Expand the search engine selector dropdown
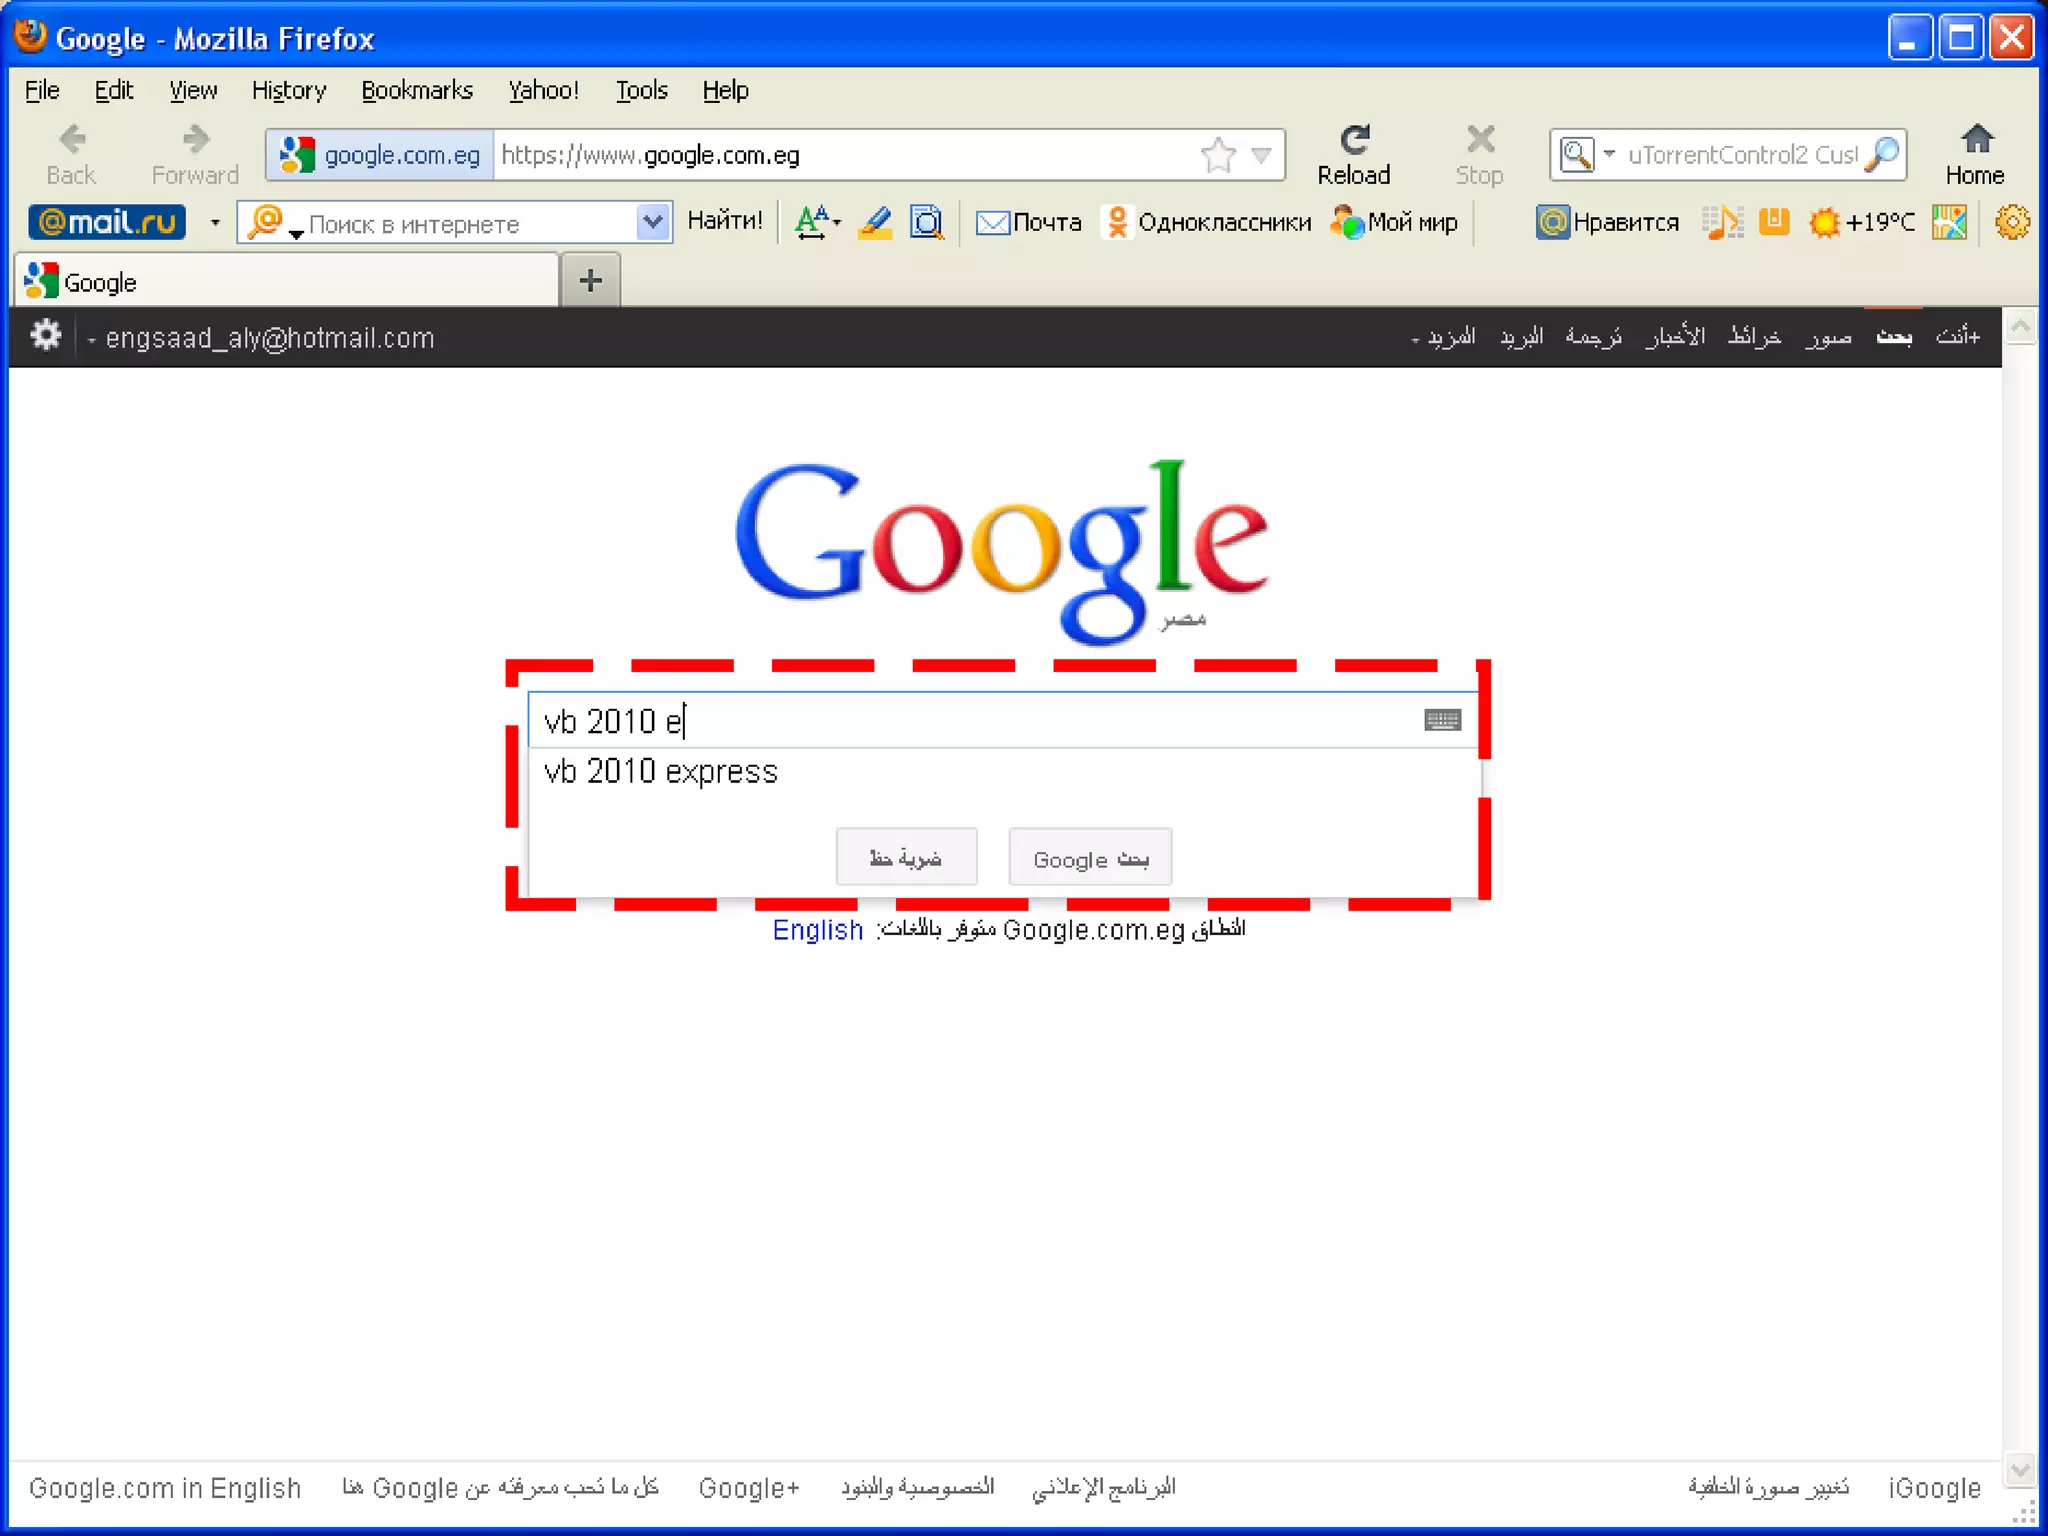 pyautogui.click(x=1608, y=155)
